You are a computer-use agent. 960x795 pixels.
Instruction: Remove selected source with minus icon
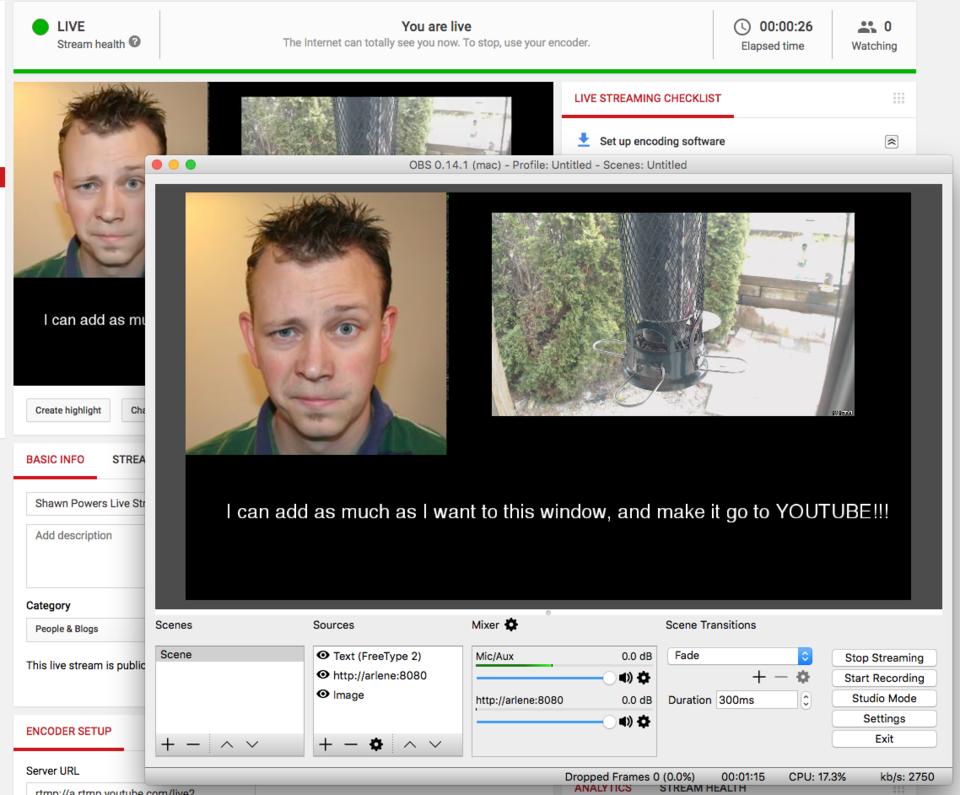coord(351,744)
